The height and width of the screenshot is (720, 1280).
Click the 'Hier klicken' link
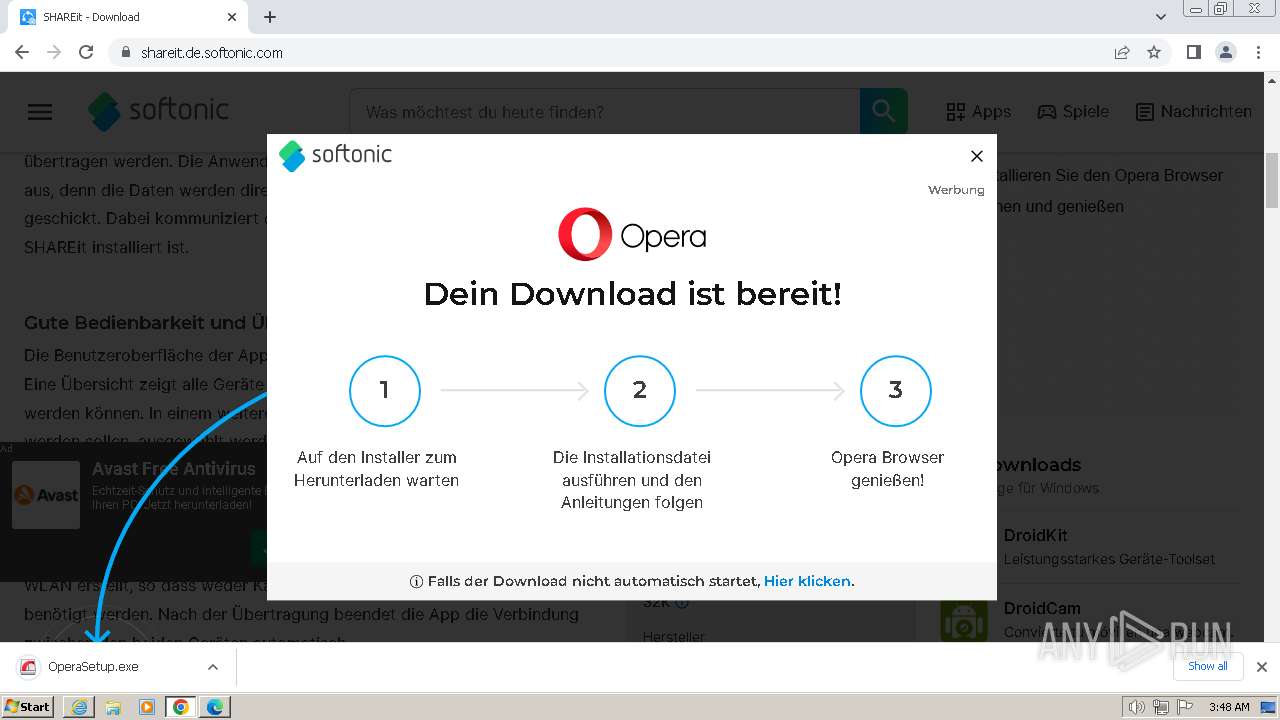[807, 581]
